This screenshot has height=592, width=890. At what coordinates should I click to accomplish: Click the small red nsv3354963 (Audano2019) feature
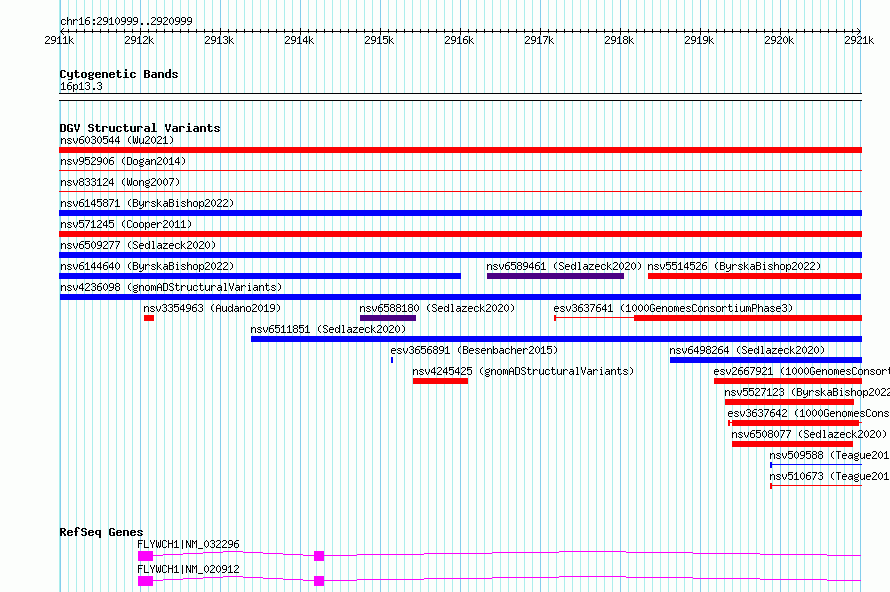coord(149,318)
